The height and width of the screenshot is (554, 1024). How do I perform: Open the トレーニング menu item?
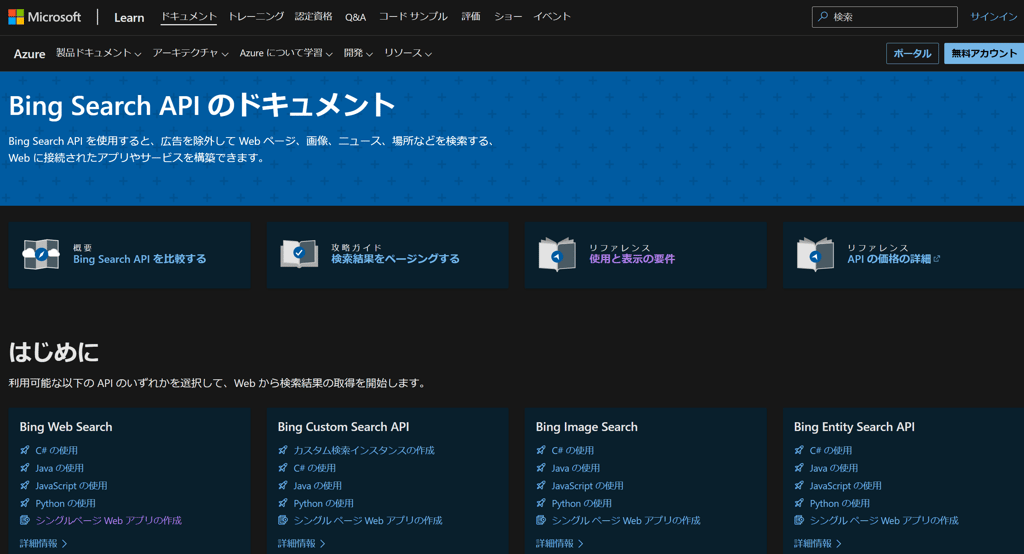coord(256,16)
